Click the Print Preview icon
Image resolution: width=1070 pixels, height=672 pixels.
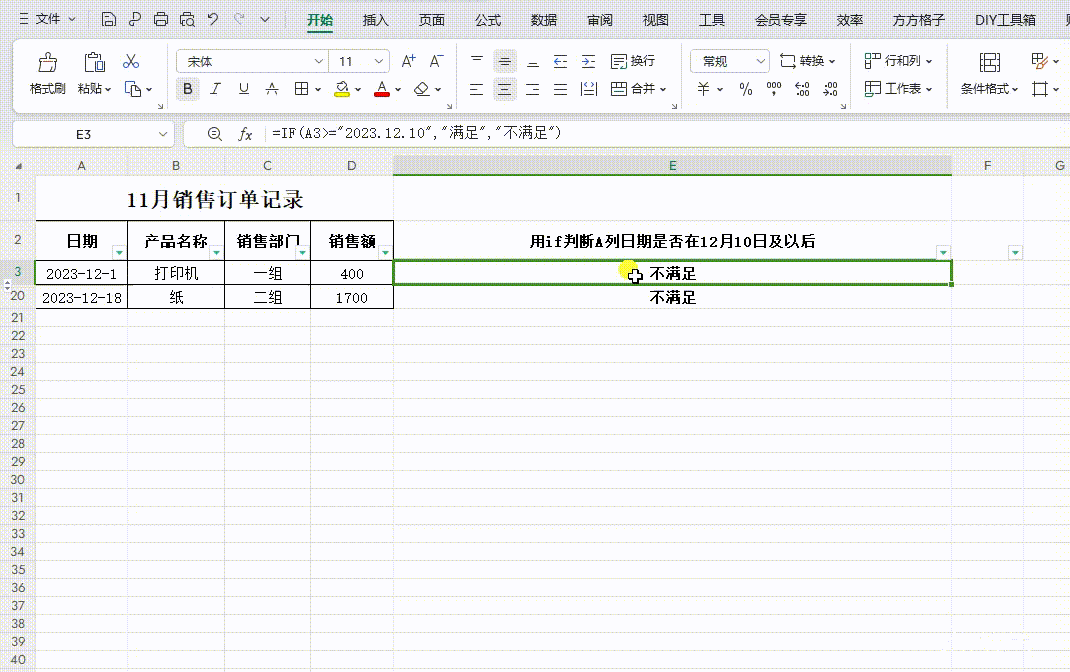pos(187,19)
